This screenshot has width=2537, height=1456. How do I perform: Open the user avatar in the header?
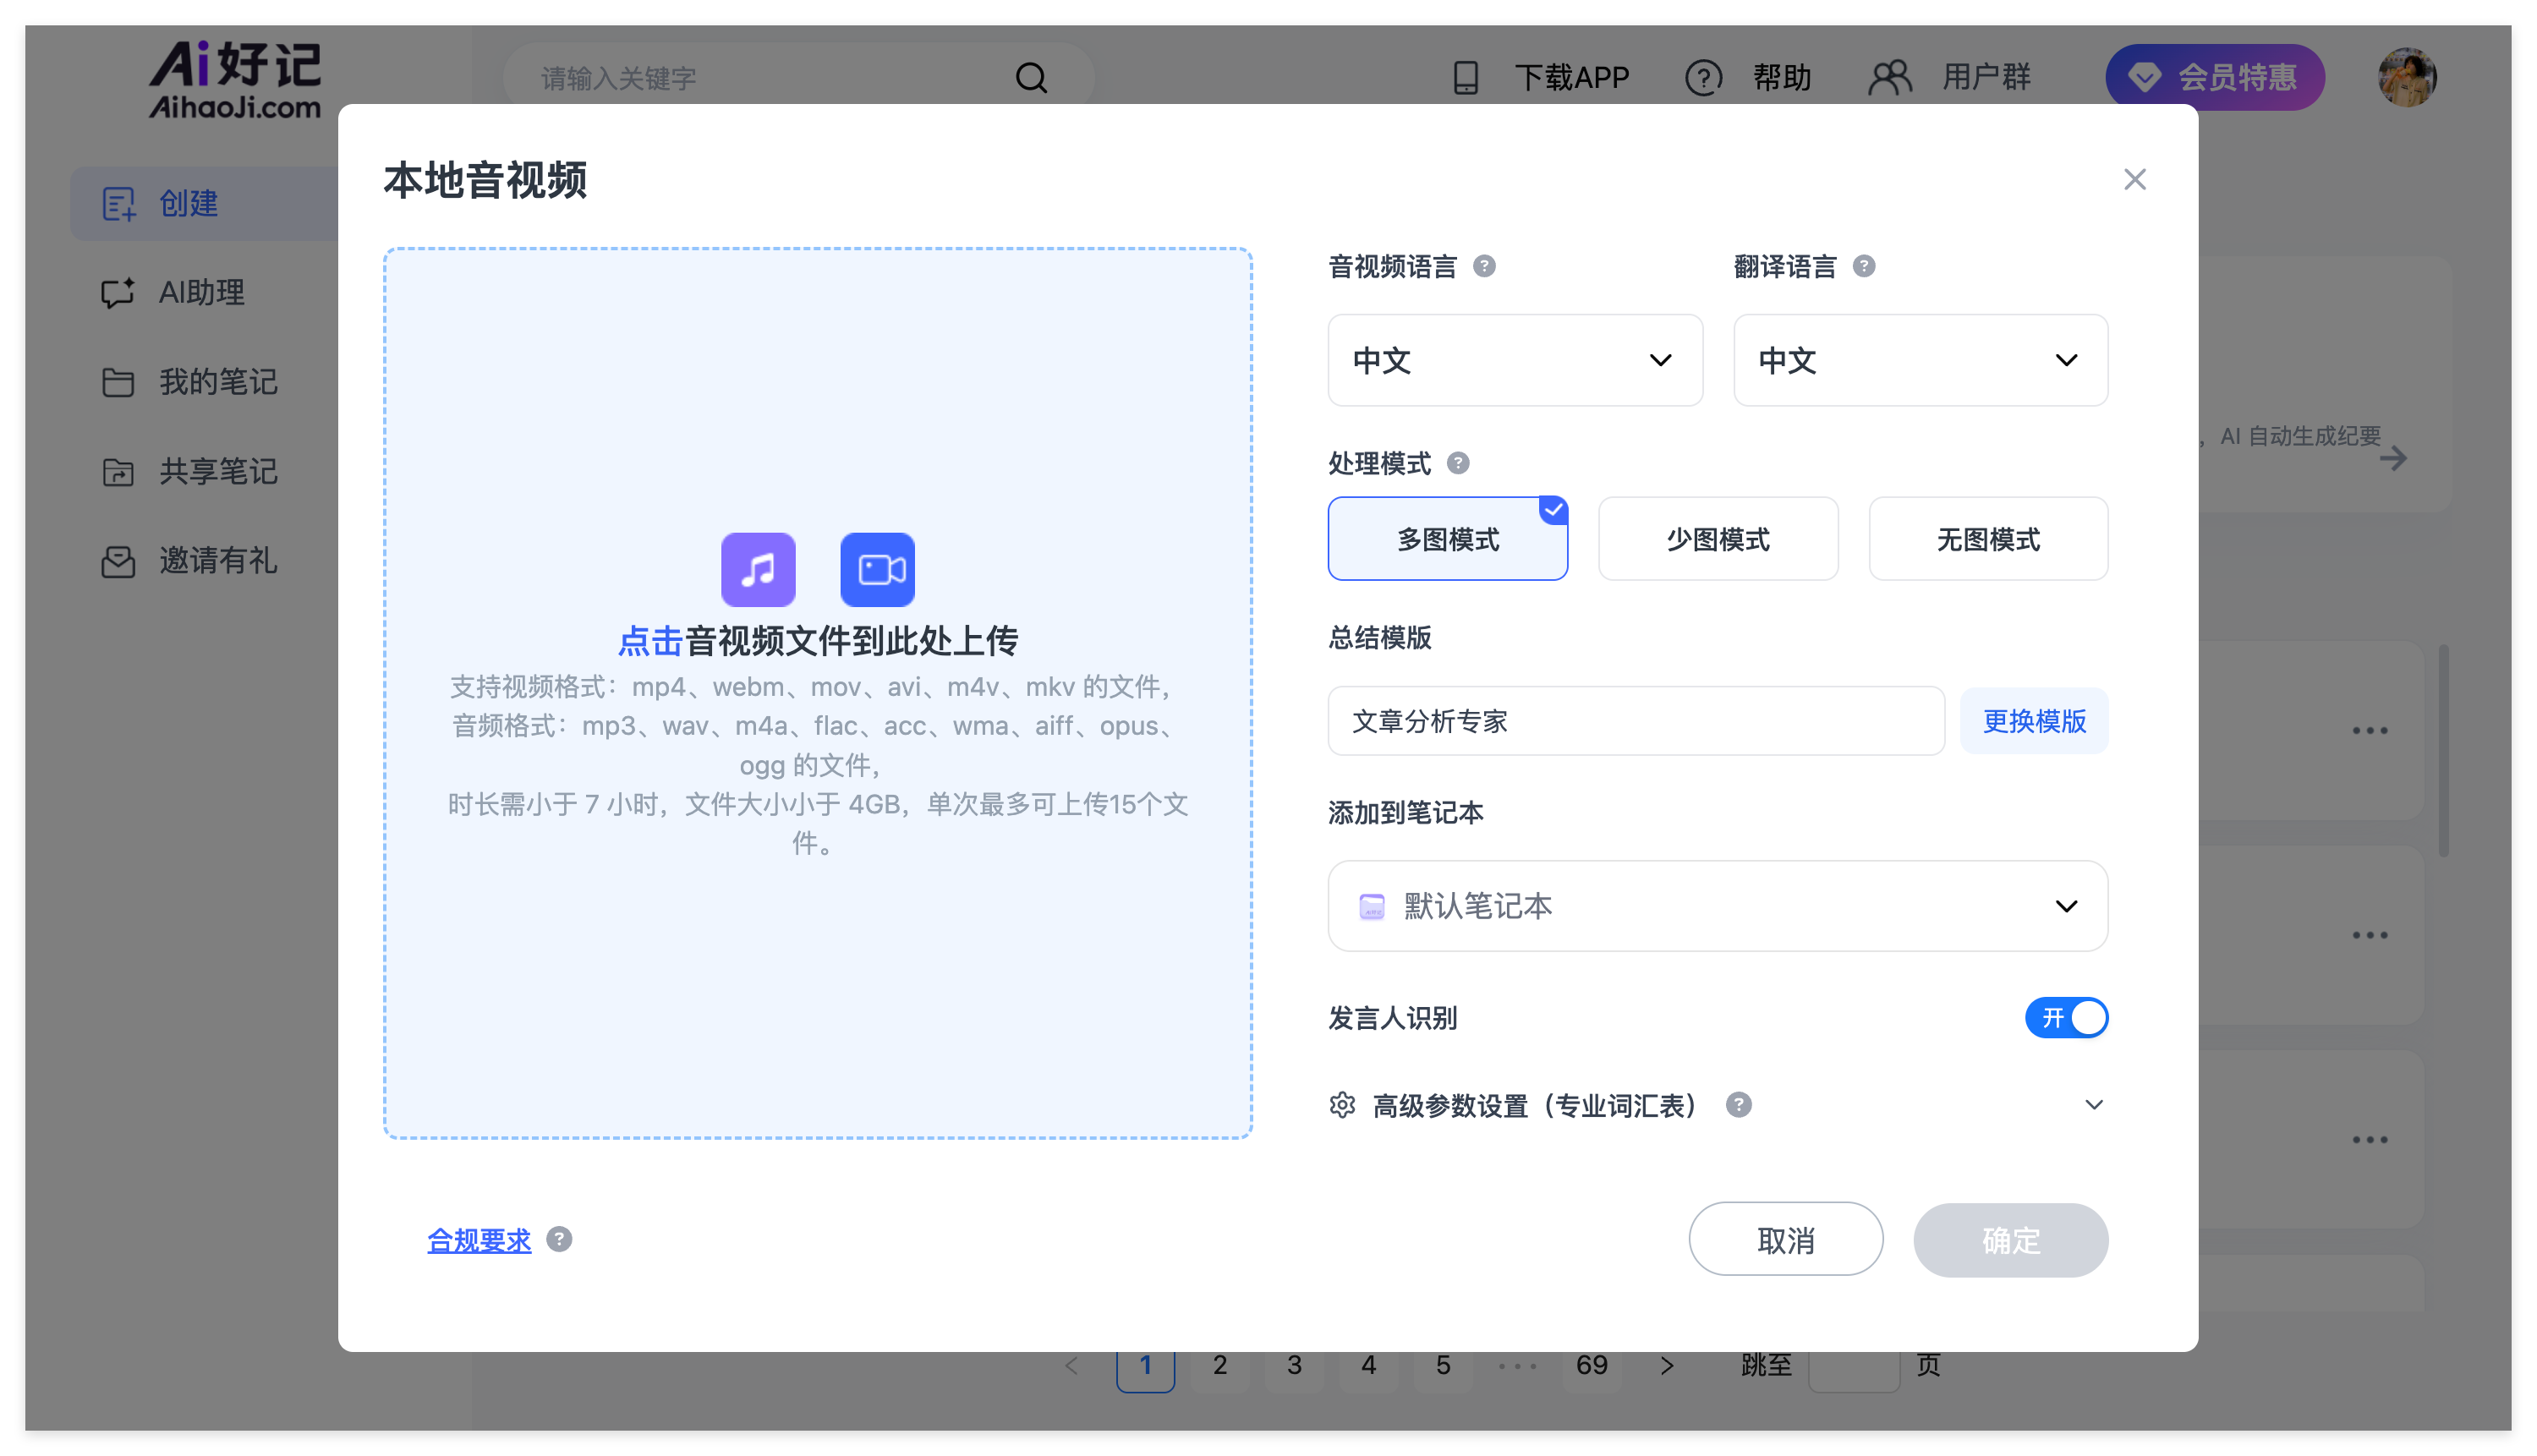pyautogui.click(x=2406, y=77)
